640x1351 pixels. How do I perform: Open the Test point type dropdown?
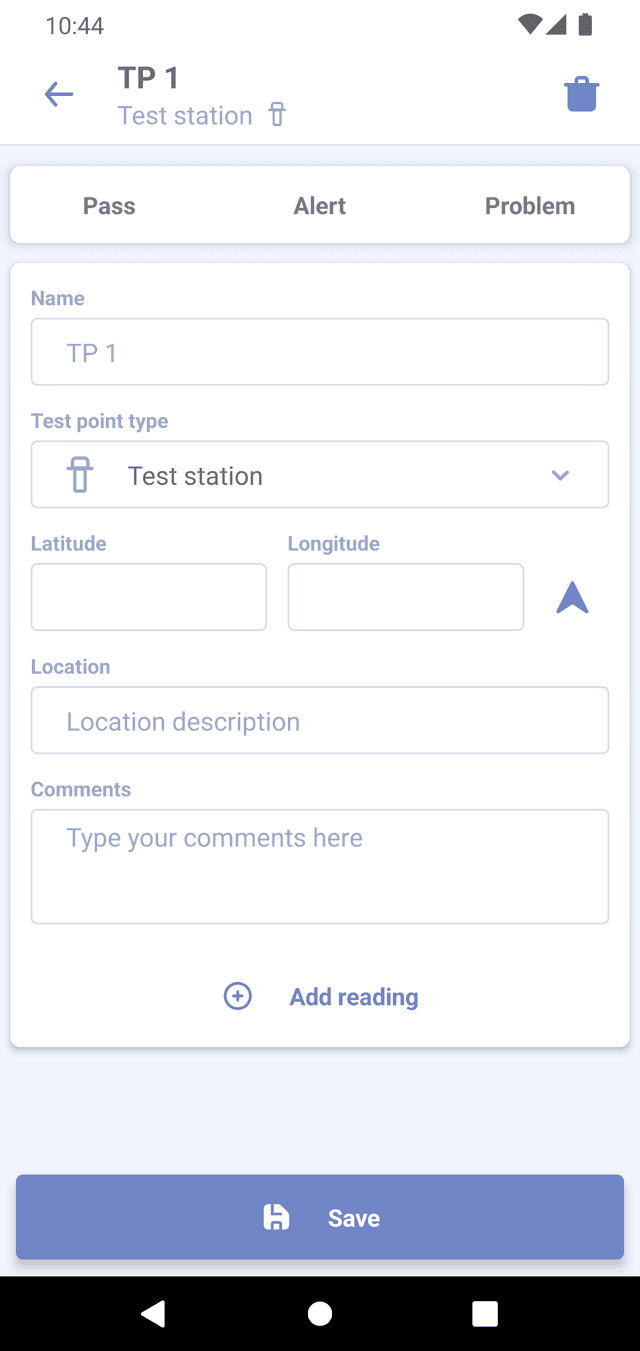pos(320,475)
